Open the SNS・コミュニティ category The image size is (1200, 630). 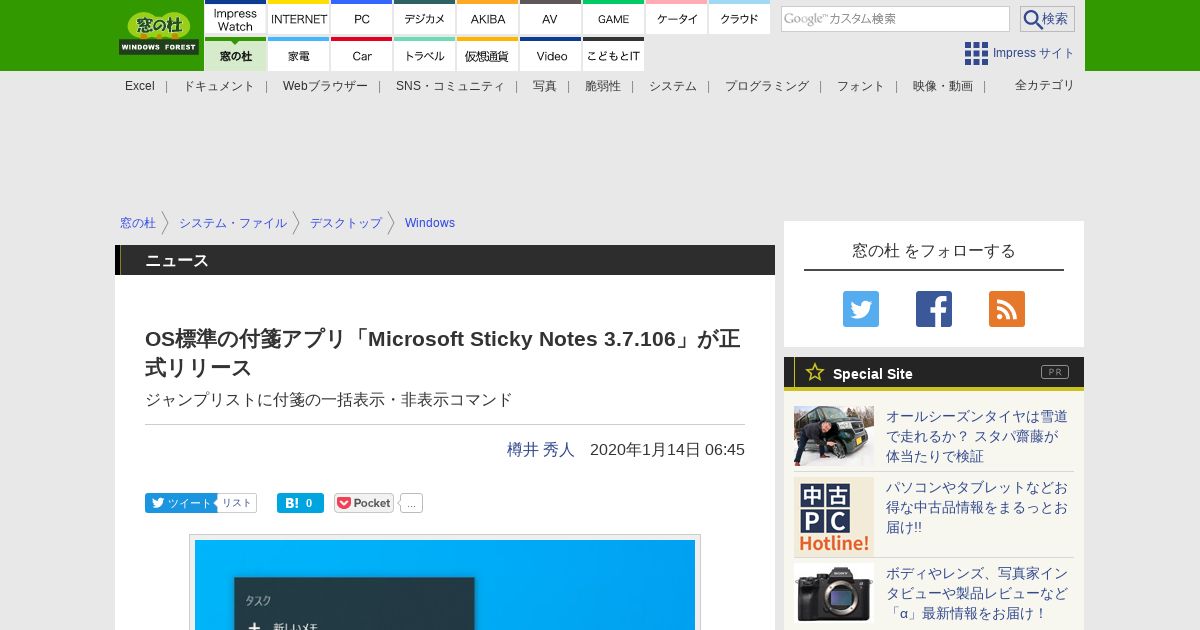coord(450,86)
